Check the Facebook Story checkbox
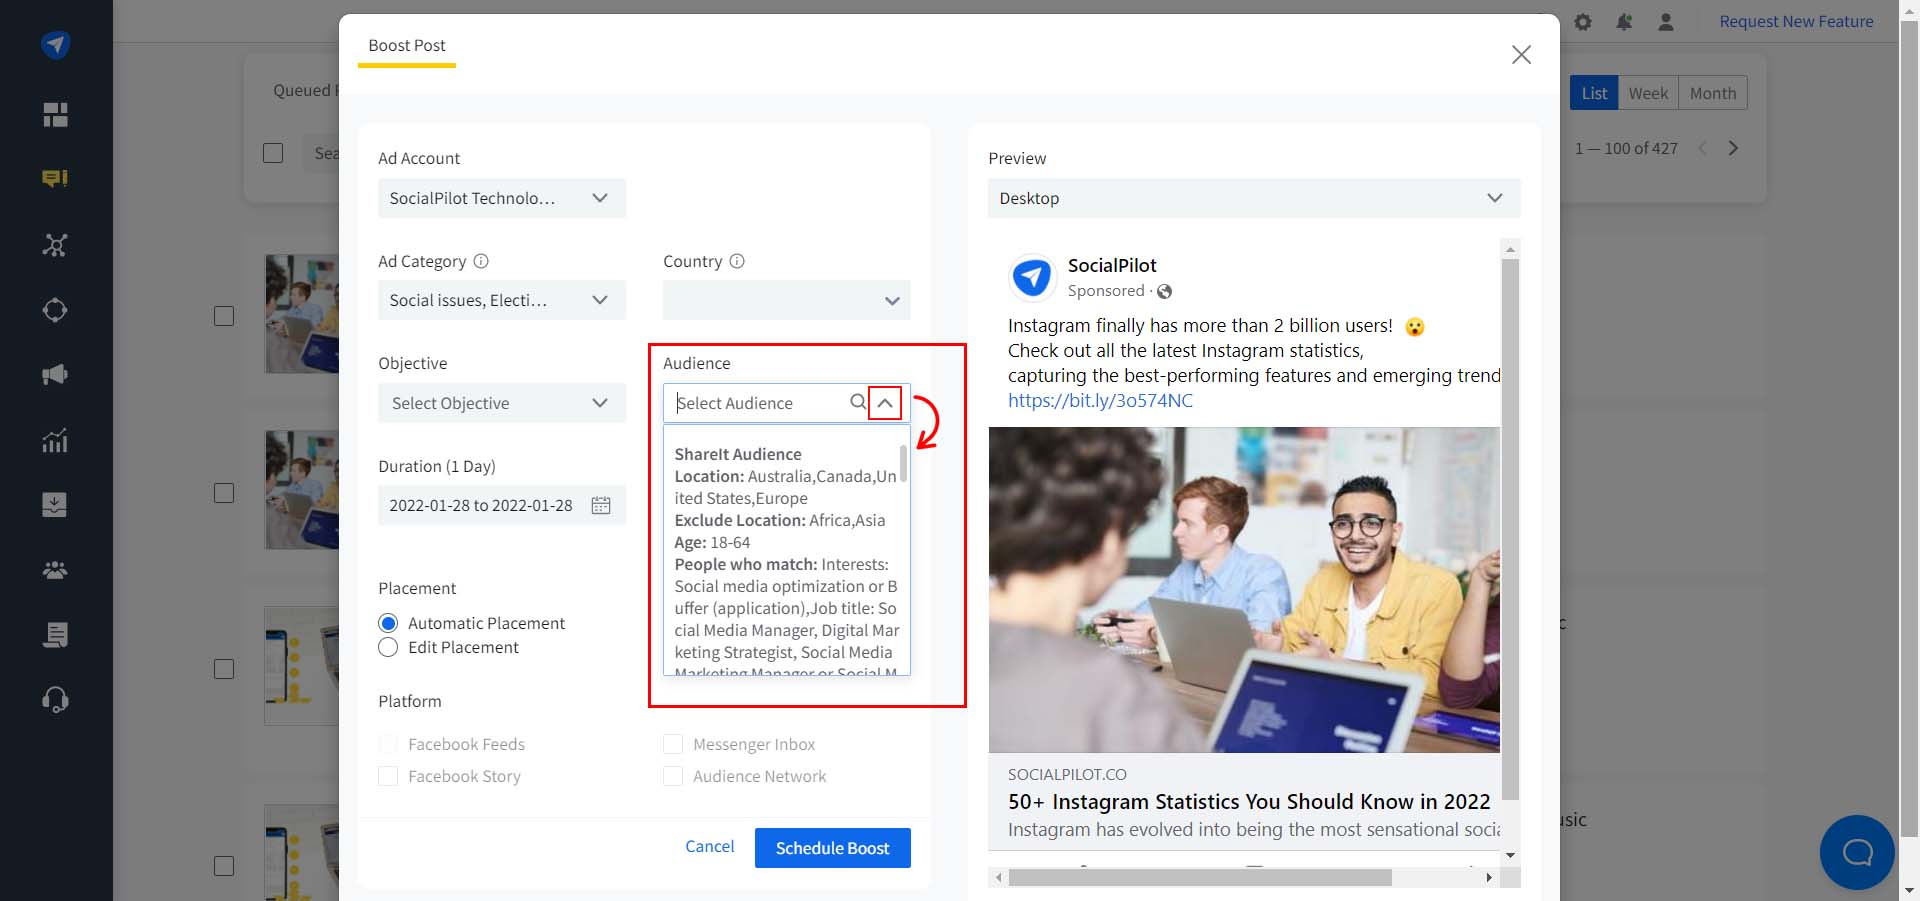1920x901 pixels. (388, 776)
